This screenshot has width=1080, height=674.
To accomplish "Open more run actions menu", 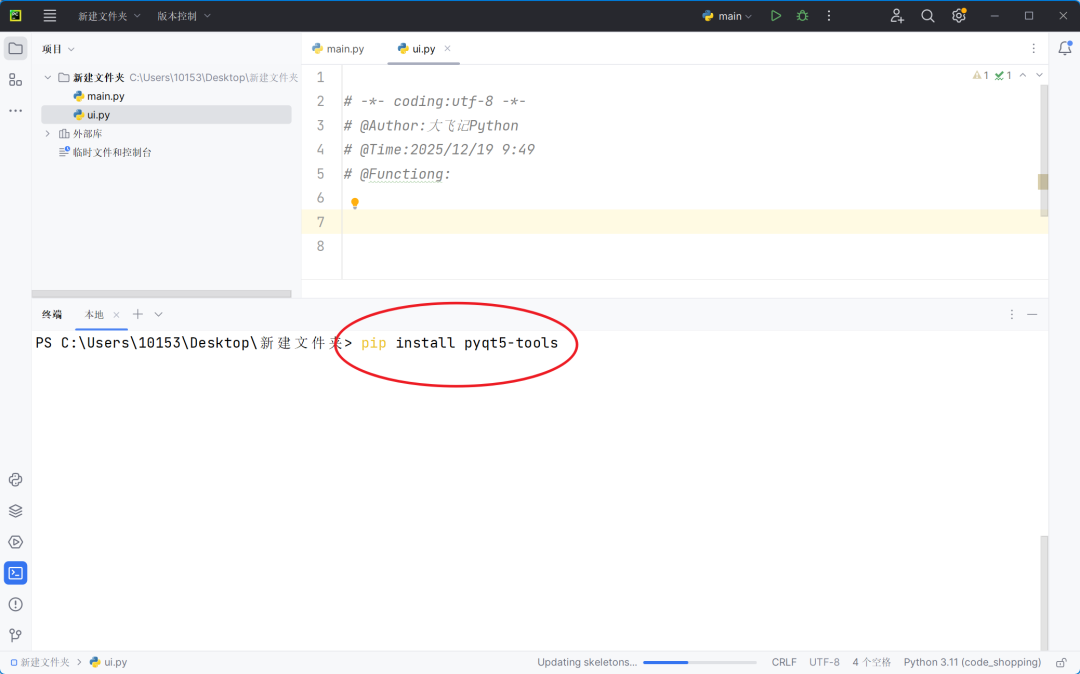I will pyautogui.click(x=829, y=16).
